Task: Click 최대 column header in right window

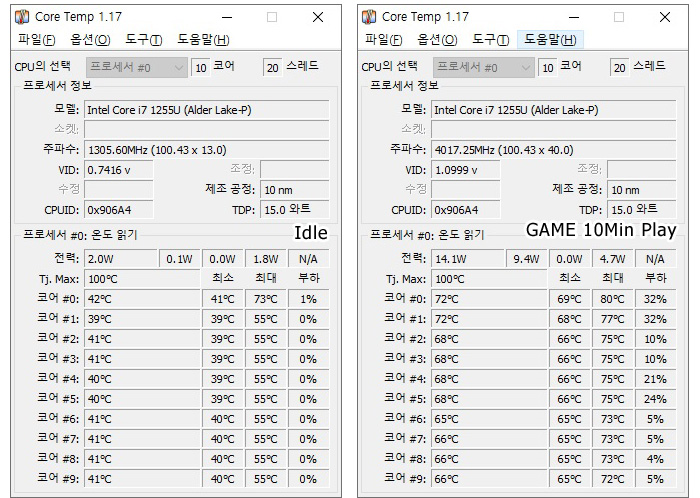Action: (x=612, y=278)
